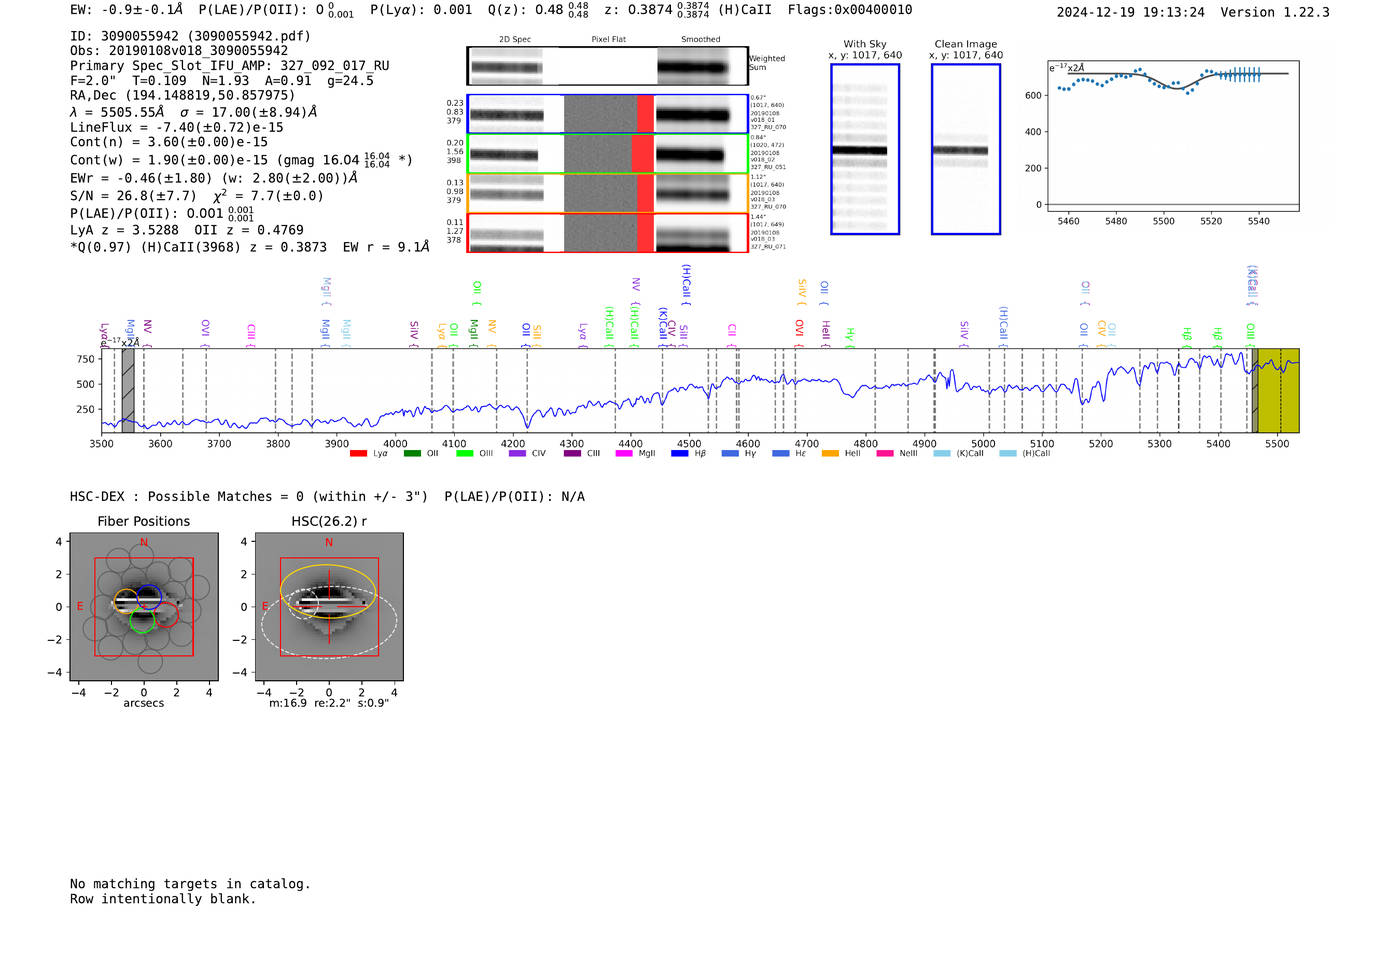The image size is (1400, 953).
Task: Select the blue-bordered 327_RU_070 v018_01 fiber row
Action: (x=607, y=114)
